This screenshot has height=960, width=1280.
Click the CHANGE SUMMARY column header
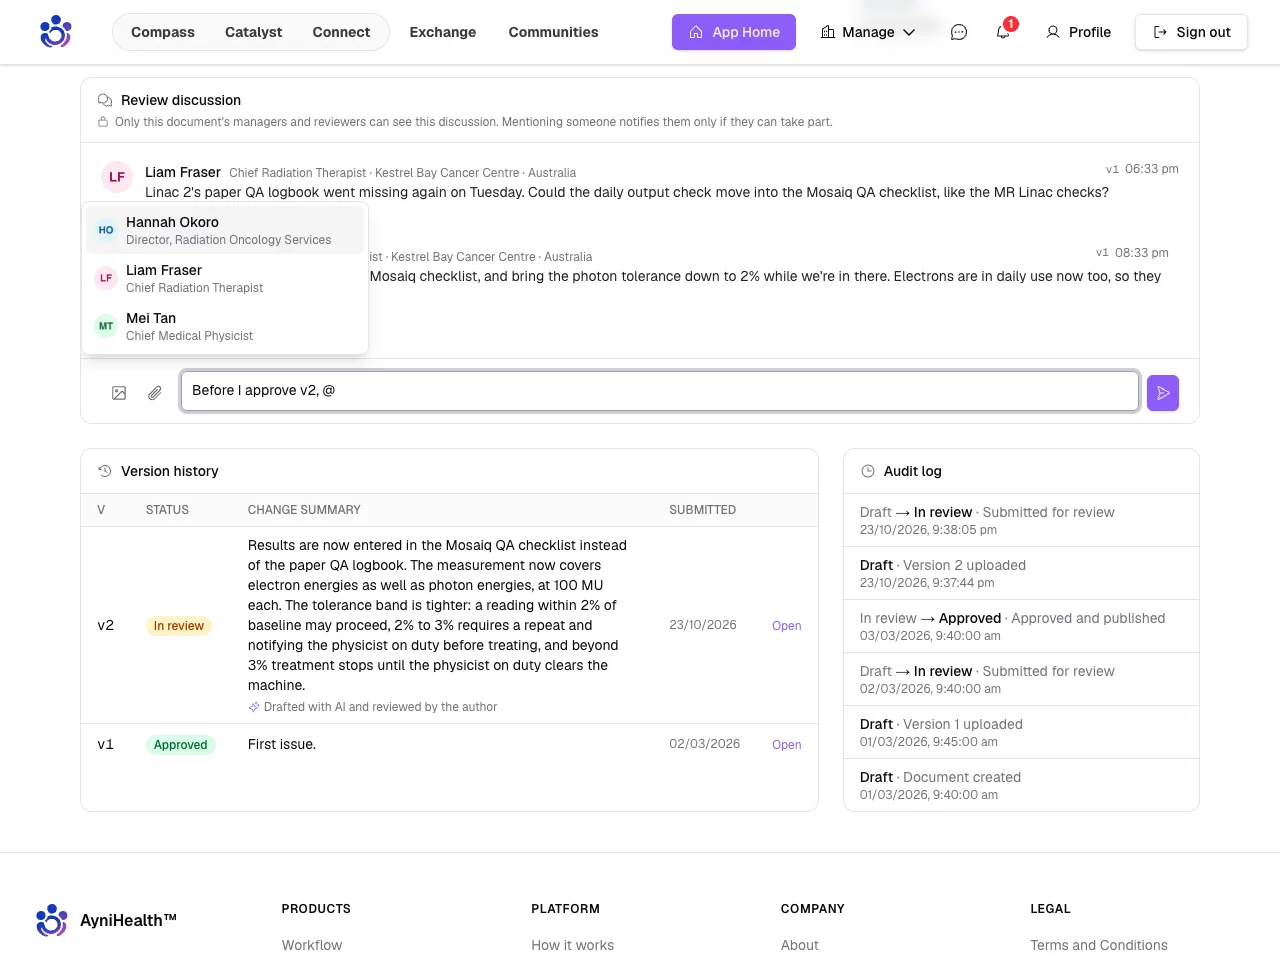304,510
